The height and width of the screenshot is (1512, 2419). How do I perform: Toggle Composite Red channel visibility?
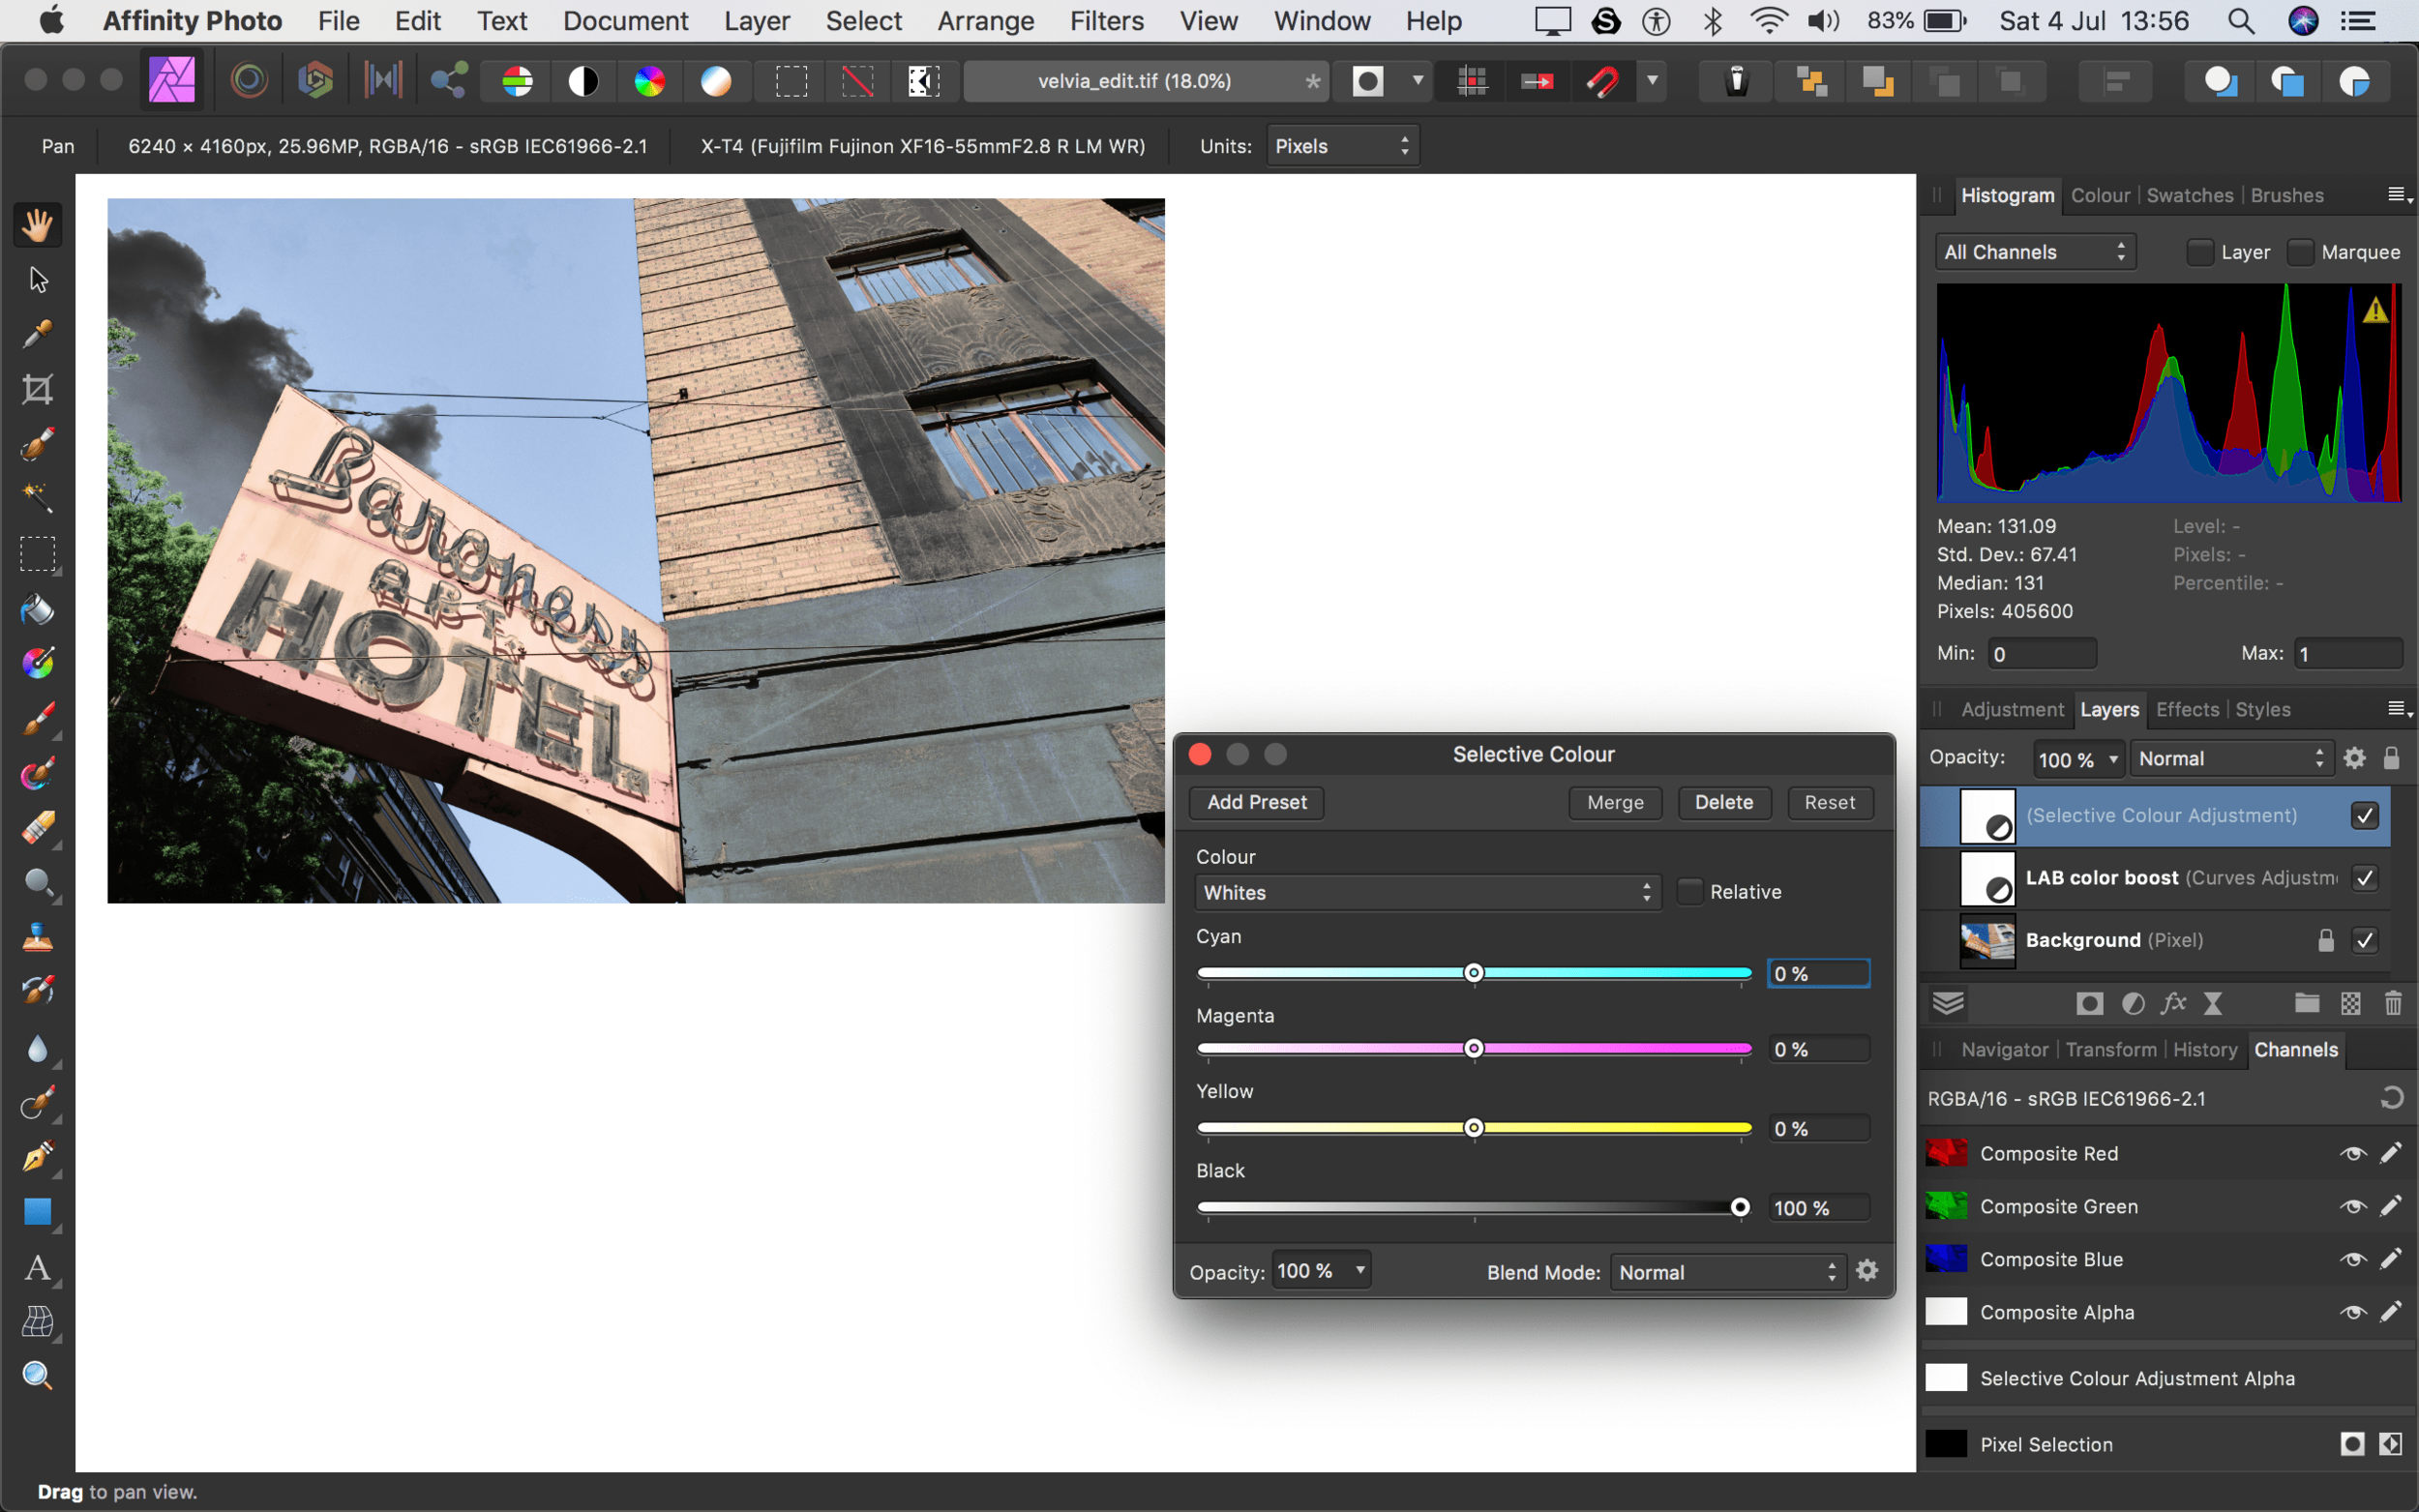pos(2352,1153)
